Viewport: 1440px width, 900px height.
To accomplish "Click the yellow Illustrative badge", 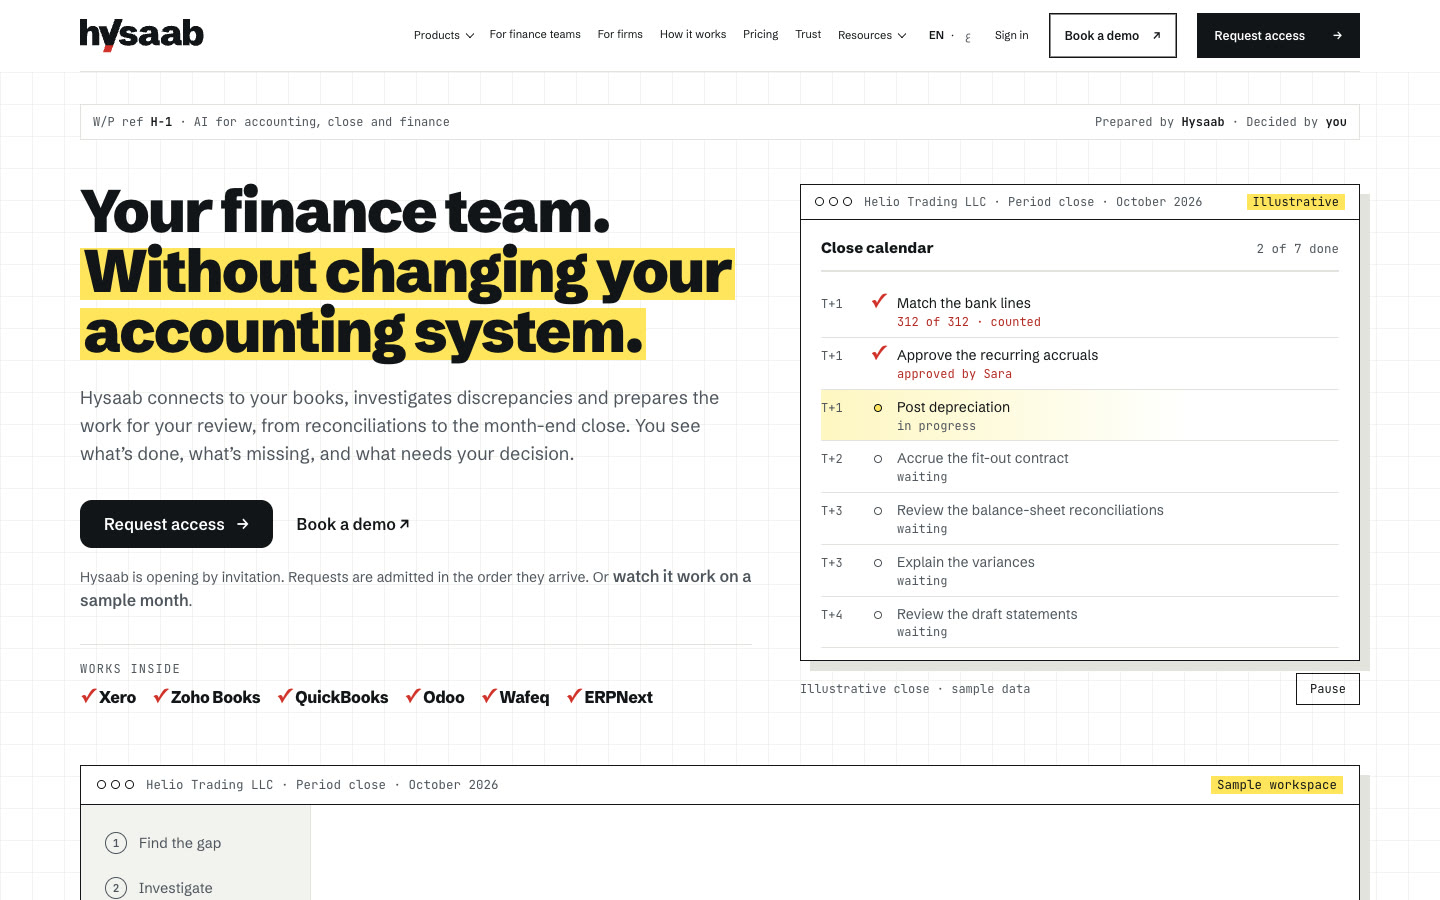I will (x=1295, y=202).
